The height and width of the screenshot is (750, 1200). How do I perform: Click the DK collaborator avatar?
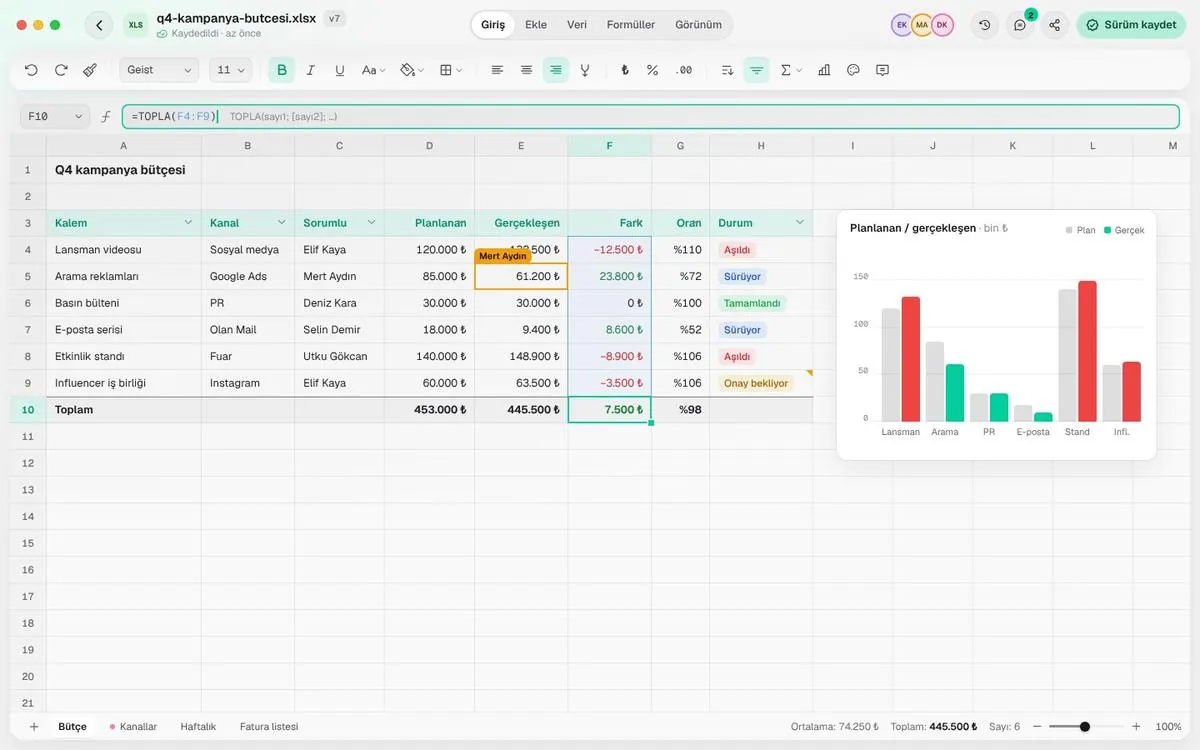(x=942, y=25)
